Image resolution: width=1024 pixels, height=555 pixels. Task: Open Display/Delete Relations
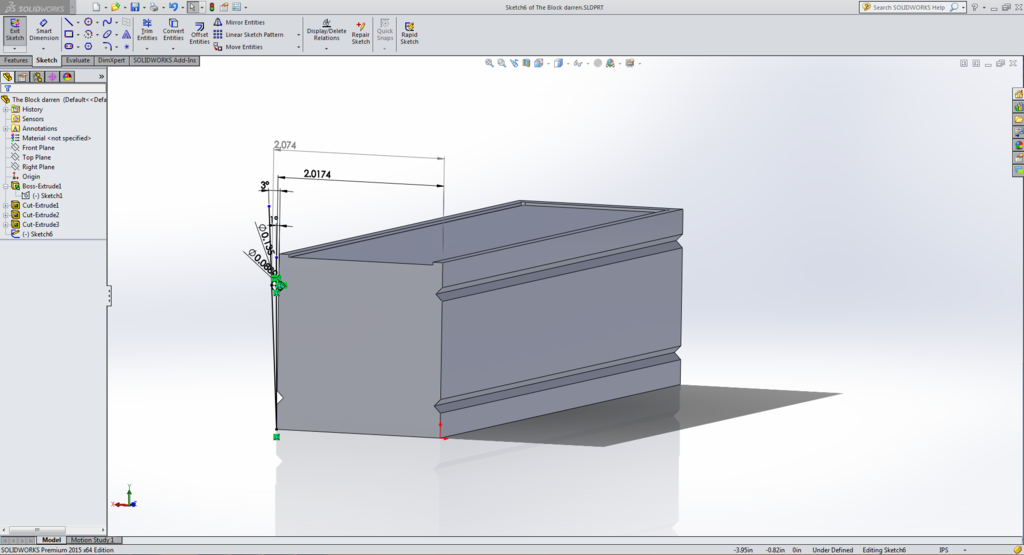tap(327, 30)
